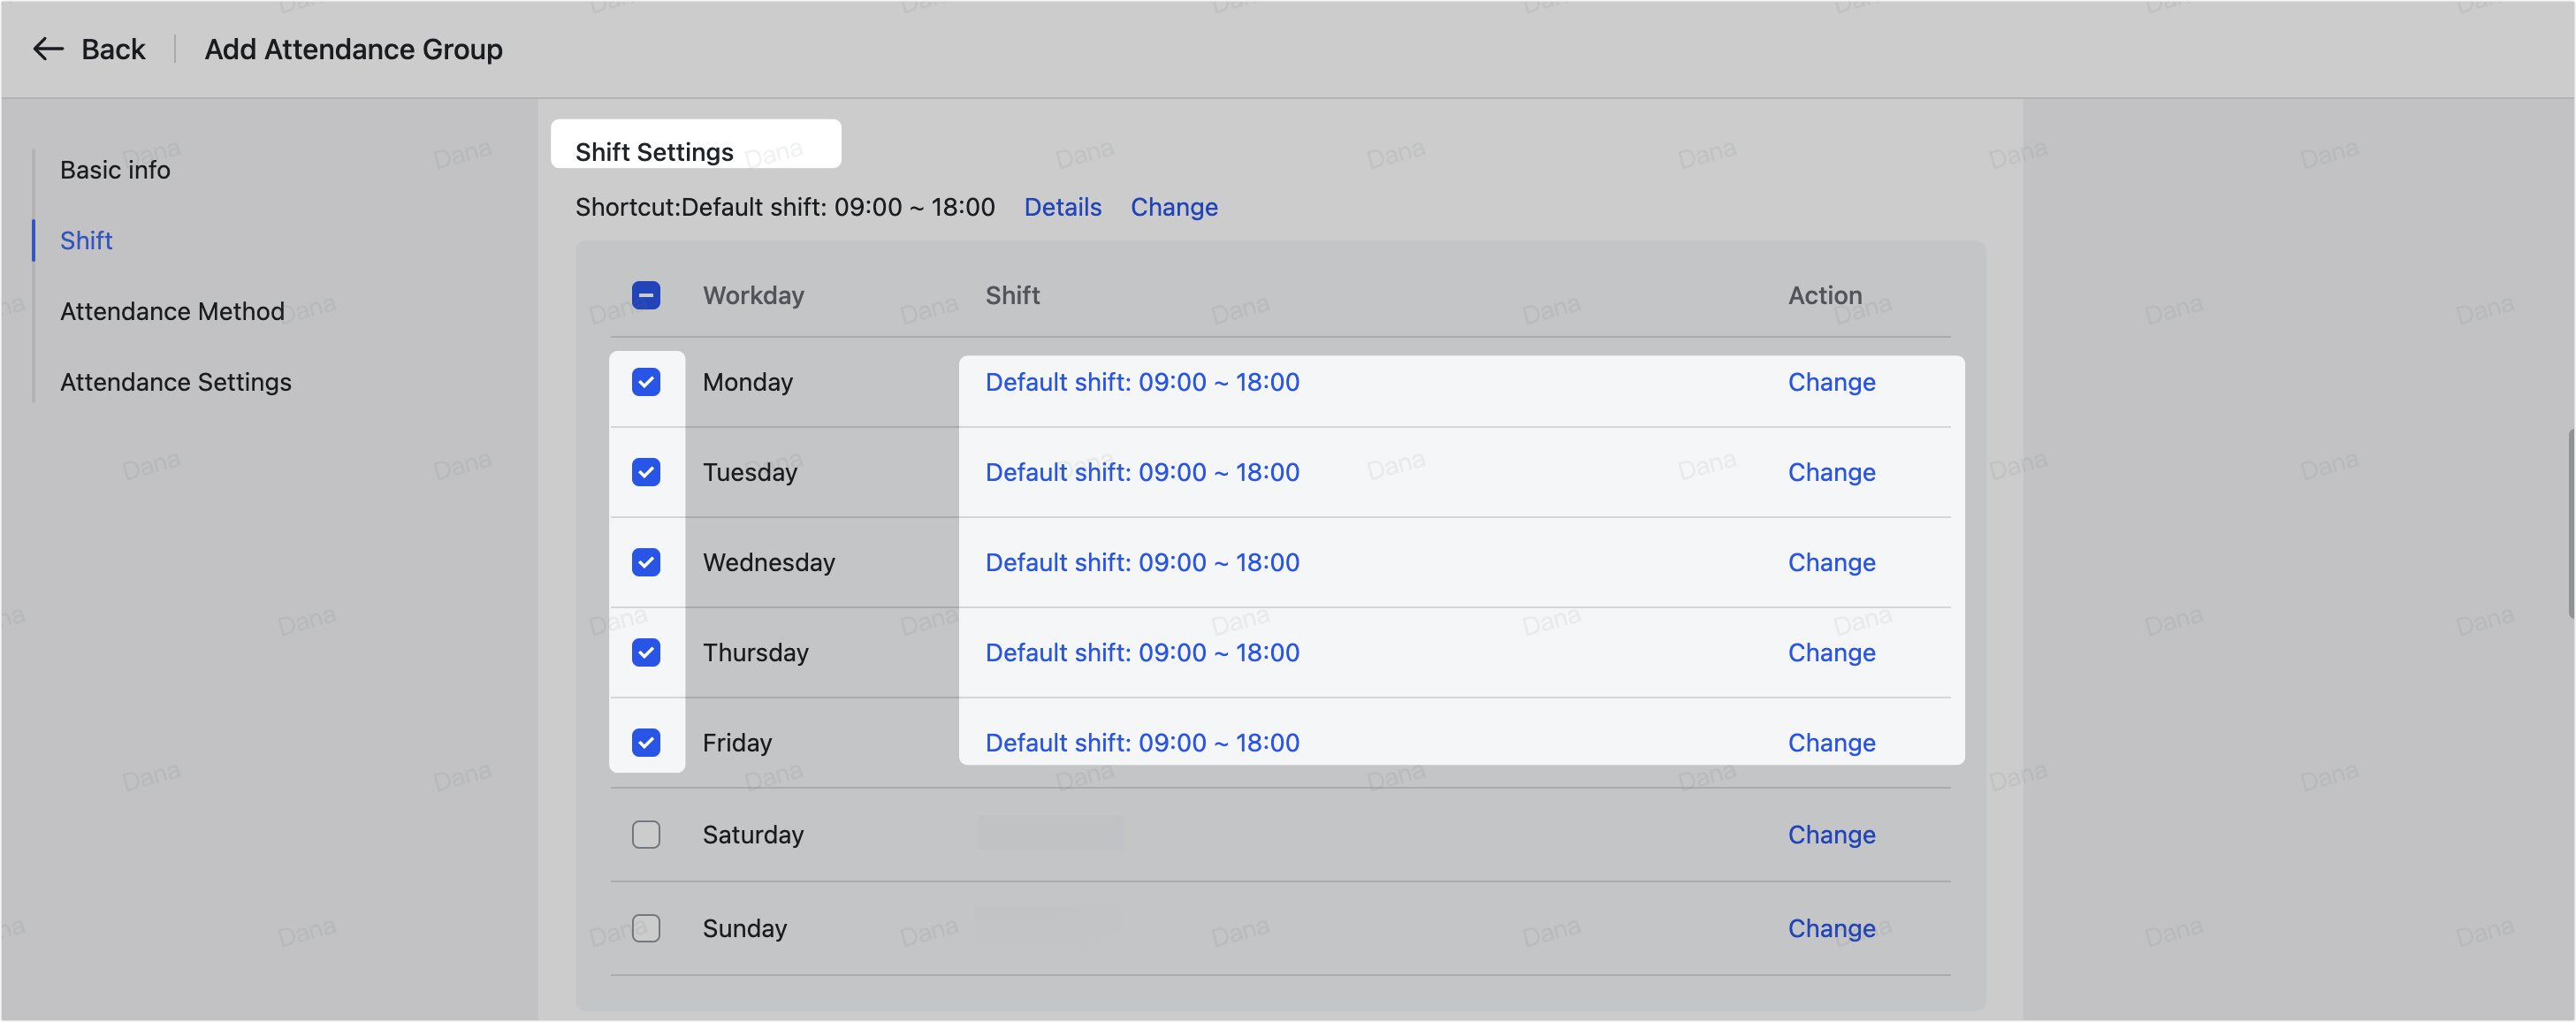Image resolution: width=2576 pixels, height=1022 pixels.
Task: Enable Saturday as a workday
Action: pos(646,834)
